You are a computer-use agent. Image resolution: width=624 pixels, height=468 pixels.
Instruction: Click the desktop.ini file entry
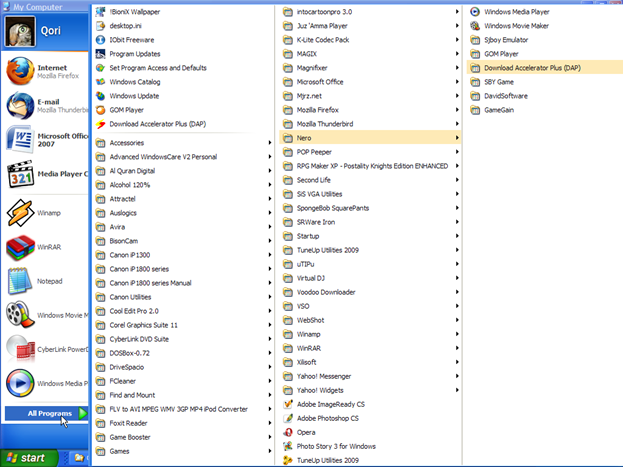pyautogui.click(x=183, y=26)
